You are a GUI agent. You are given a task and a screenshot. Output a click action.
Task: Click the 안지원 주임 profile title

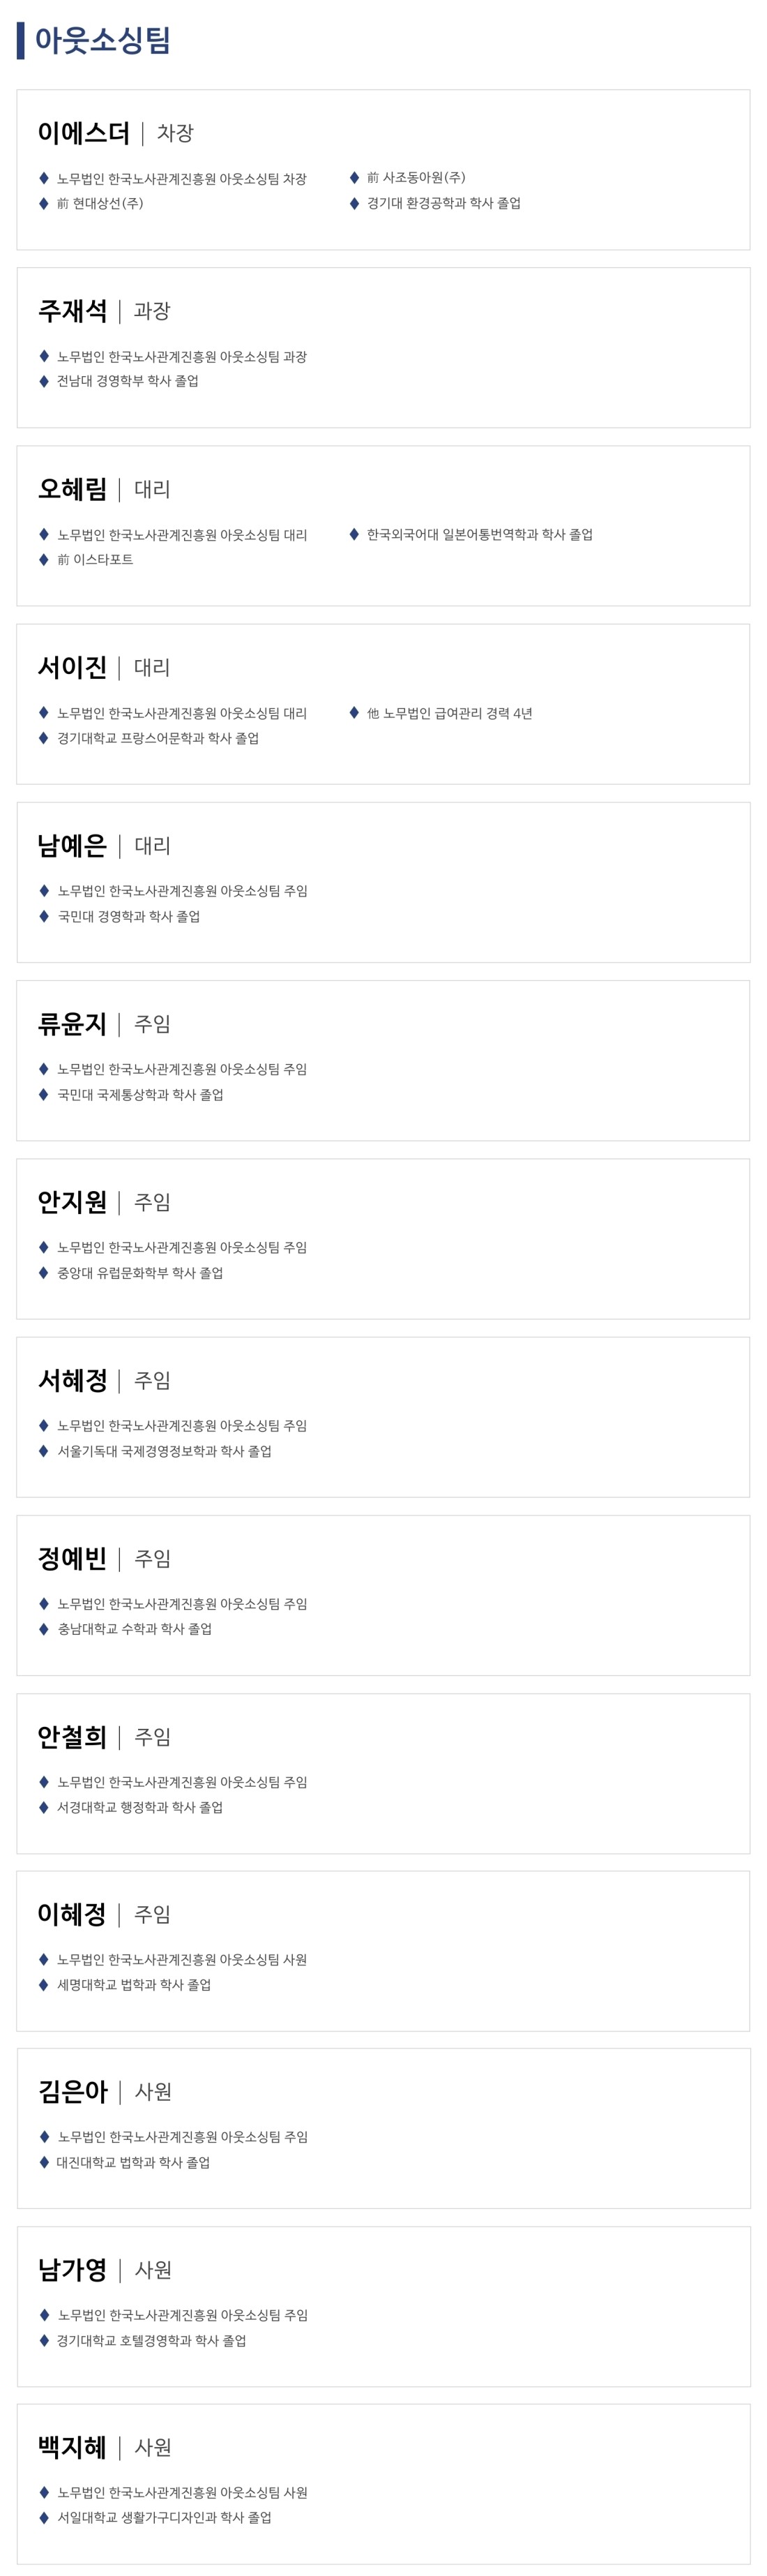[104, 1202]
